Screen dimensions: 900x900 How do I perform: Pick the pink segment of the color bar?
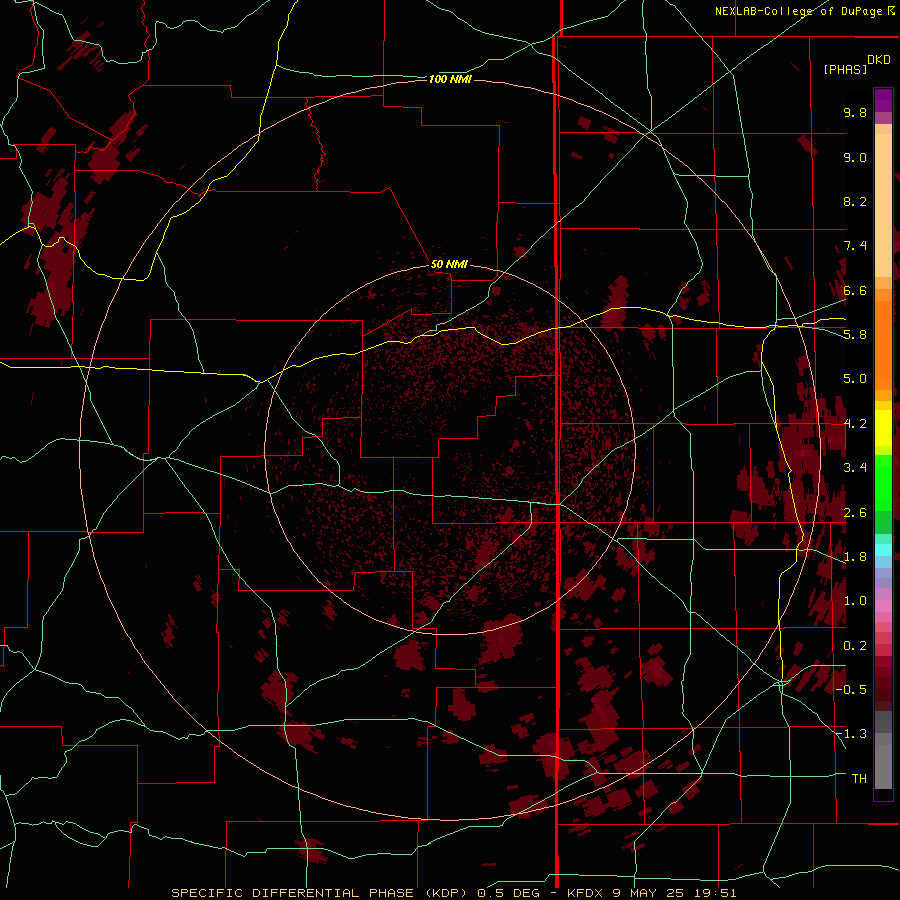tap(883, 606)
